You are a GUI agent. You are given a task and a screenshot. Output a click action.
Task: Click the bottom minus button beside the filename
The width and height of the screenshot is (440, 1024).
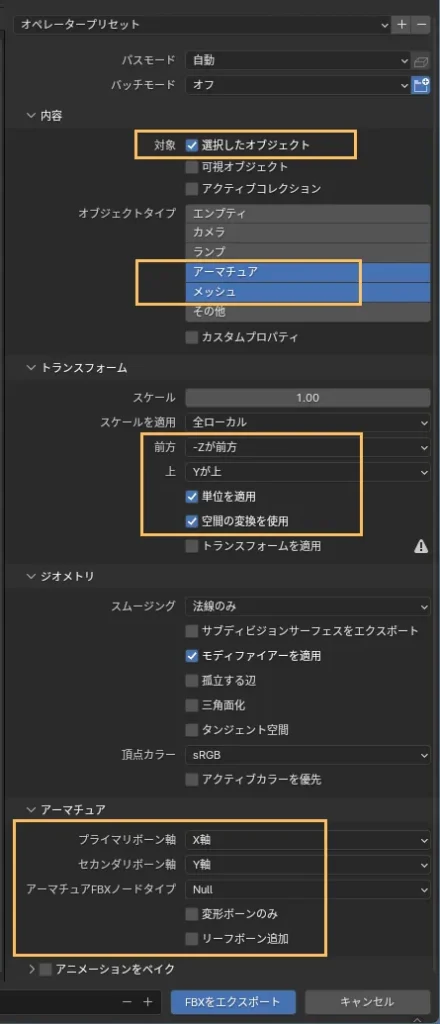127,1001
